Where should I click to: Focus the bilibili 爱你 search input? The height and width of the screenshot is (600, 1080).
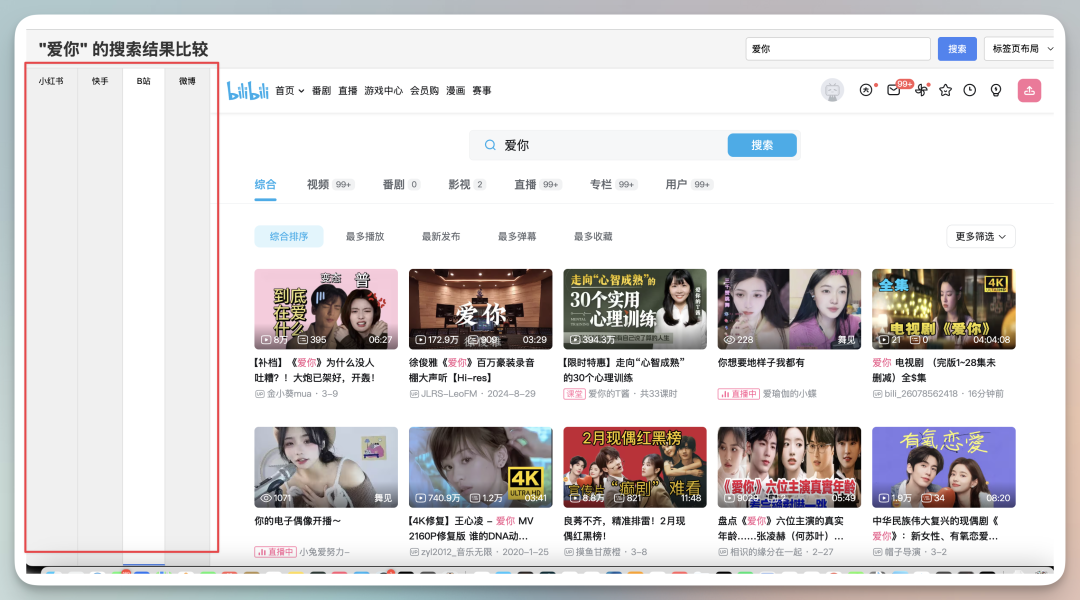[x=612, y=145]
